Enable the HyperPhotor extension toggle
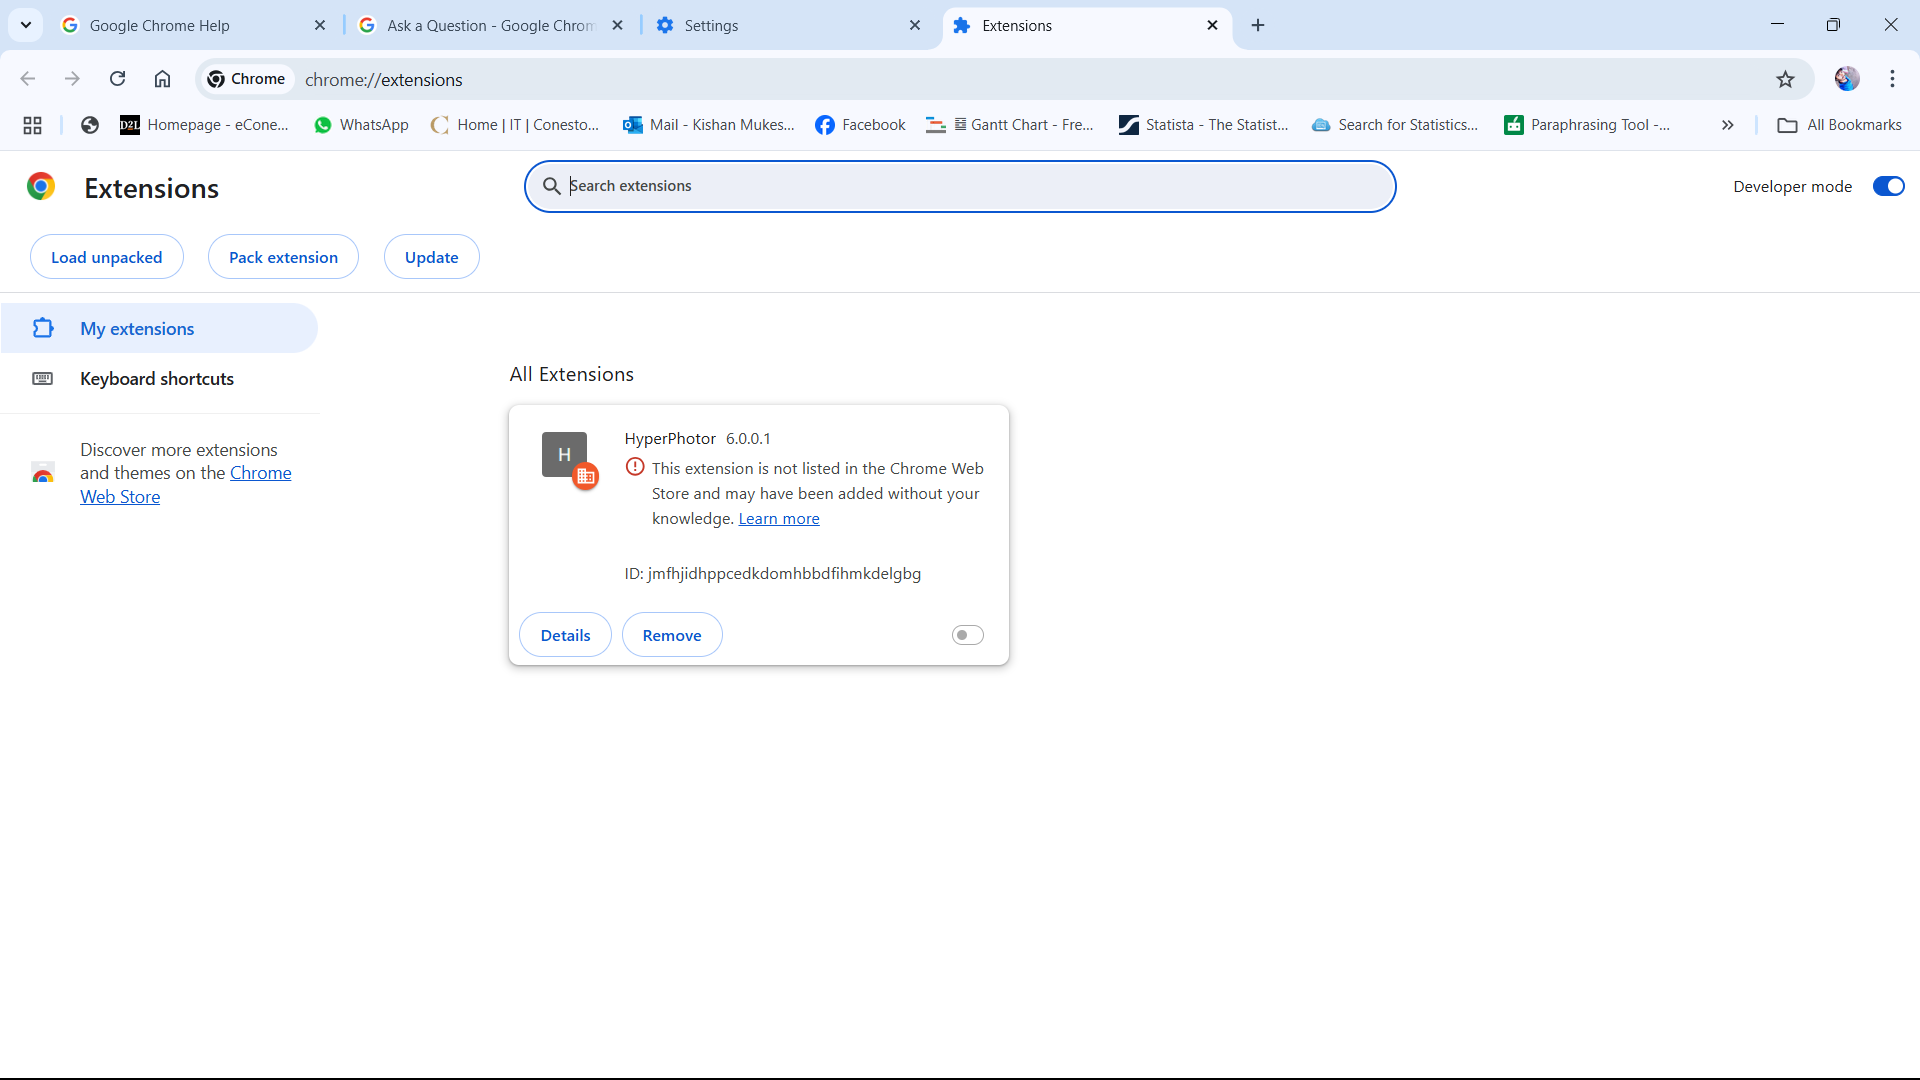The image size is (1920, 1080). [x=967, y=635]
